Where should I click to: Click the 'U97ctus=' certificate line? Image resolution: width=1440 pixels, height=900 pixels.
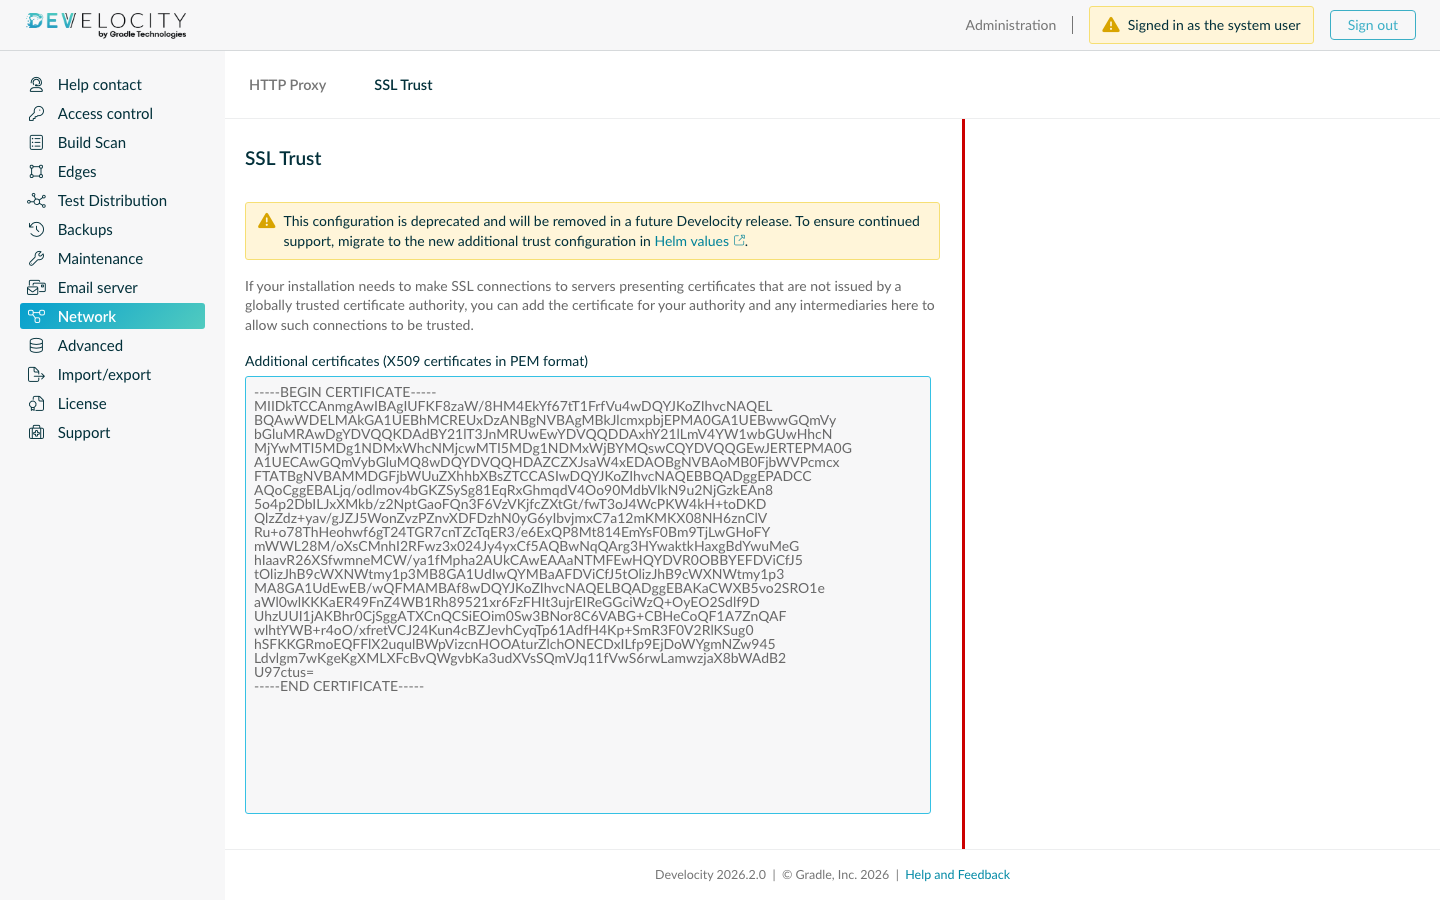pos(284,672)
